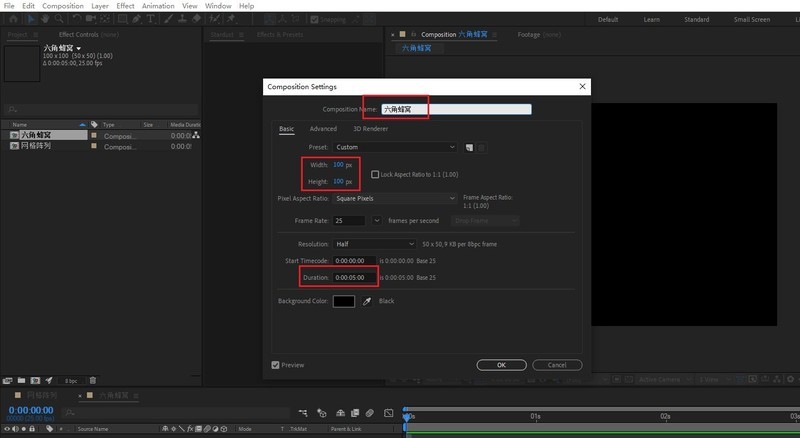Open the Preset dropdown set to Custom

pyautogui.click(x=395, y=147)
